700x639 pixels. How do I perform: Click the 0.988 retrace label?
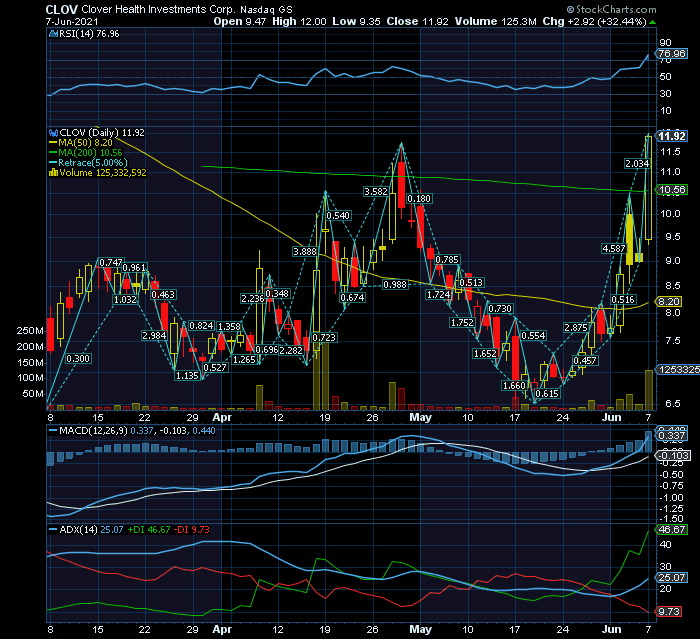(396, 285)
